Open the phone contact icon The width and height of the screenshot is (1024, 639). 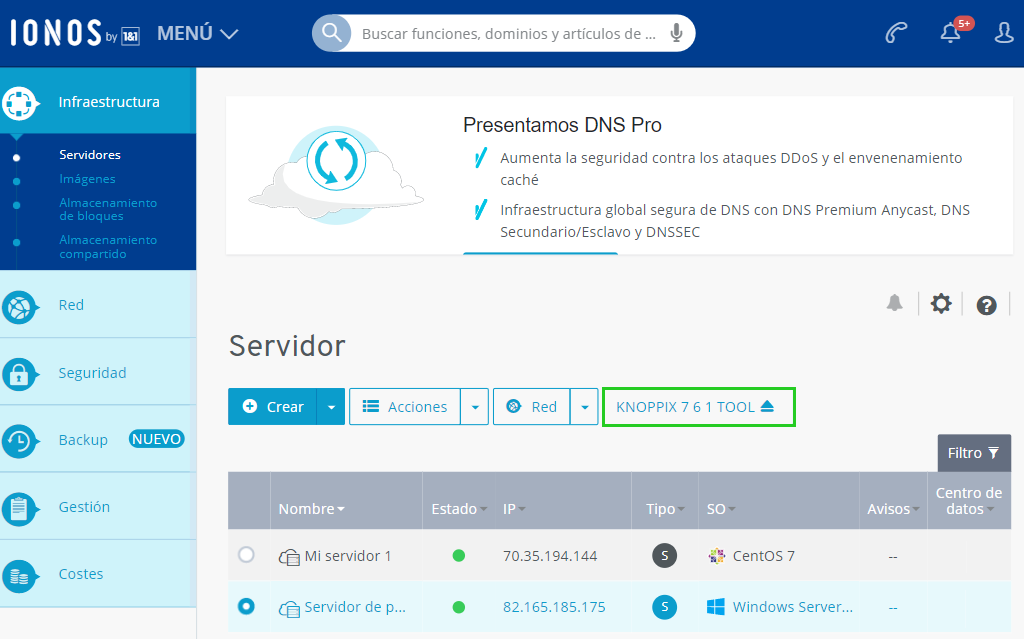tap(896, 33)
